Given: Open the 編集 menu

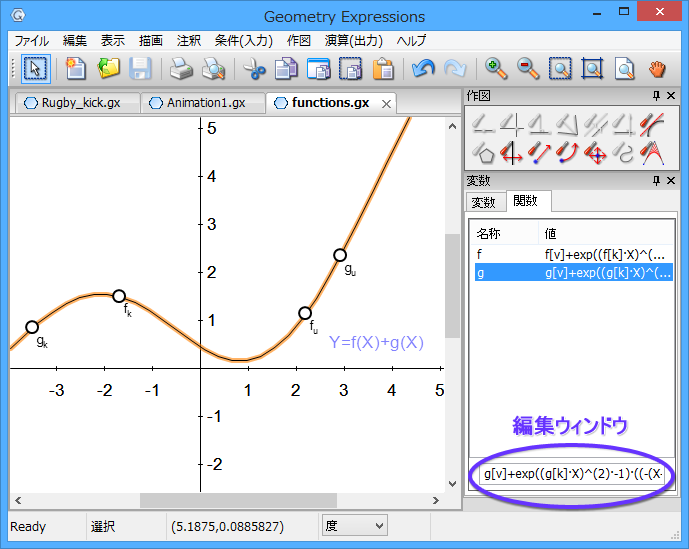Looking at the screenshot, I should pos(75,41).
